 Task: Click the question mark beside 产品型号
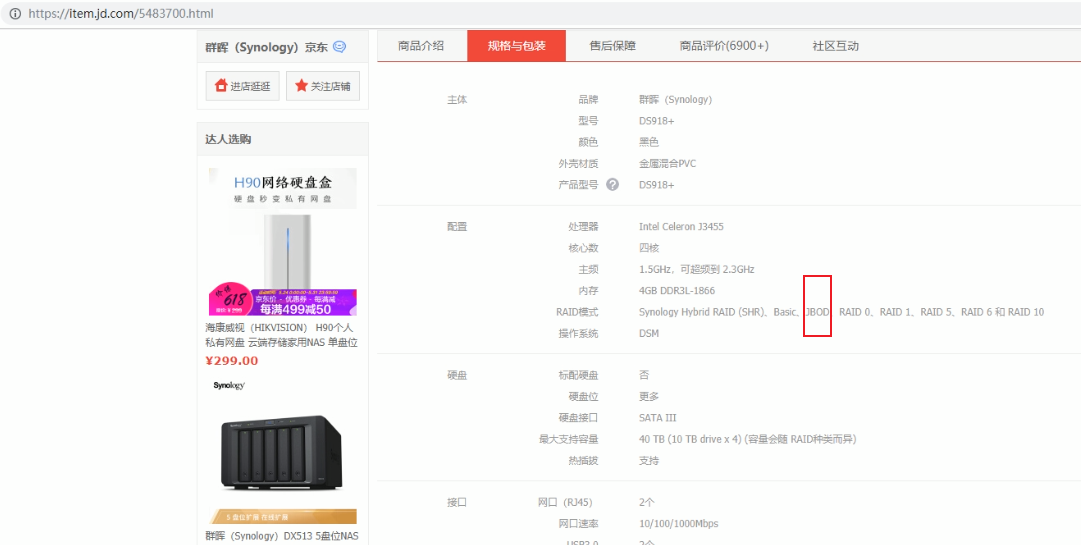coord(612,185)
